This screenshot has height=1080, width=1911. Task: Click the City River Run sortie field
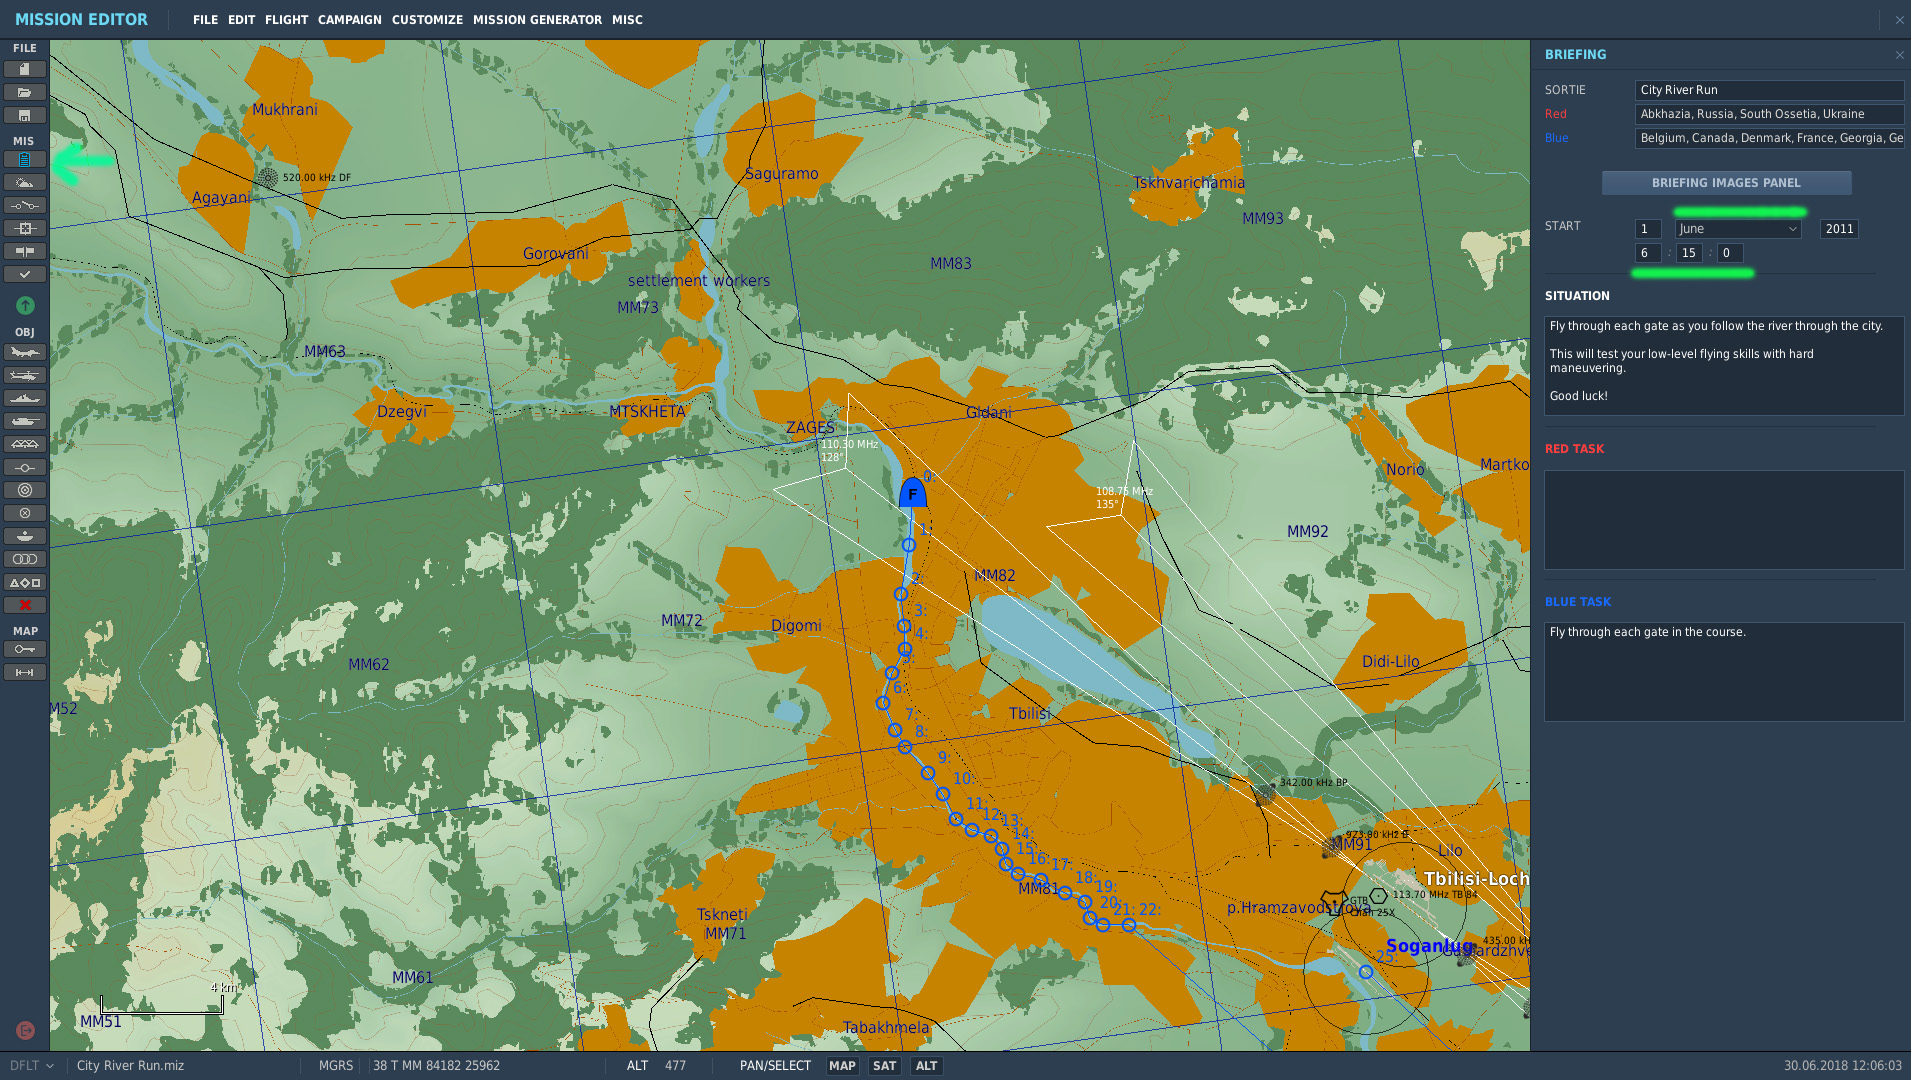pos(1769,90)
